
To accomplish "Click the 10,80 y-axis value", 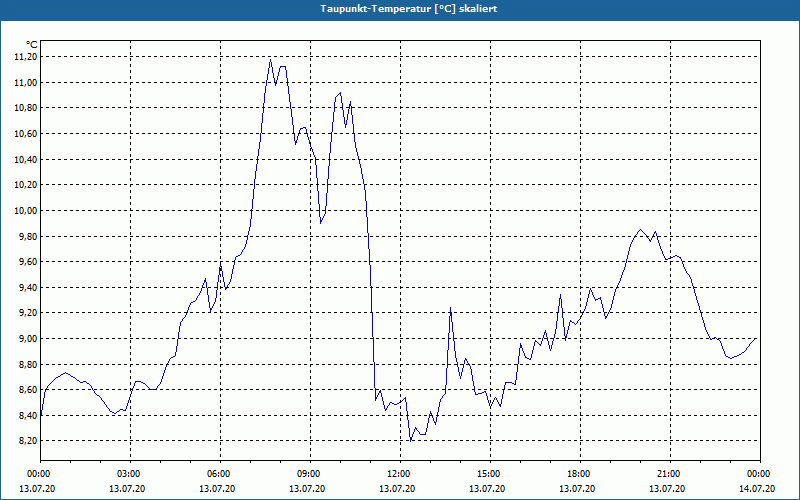I will (26, 108).
